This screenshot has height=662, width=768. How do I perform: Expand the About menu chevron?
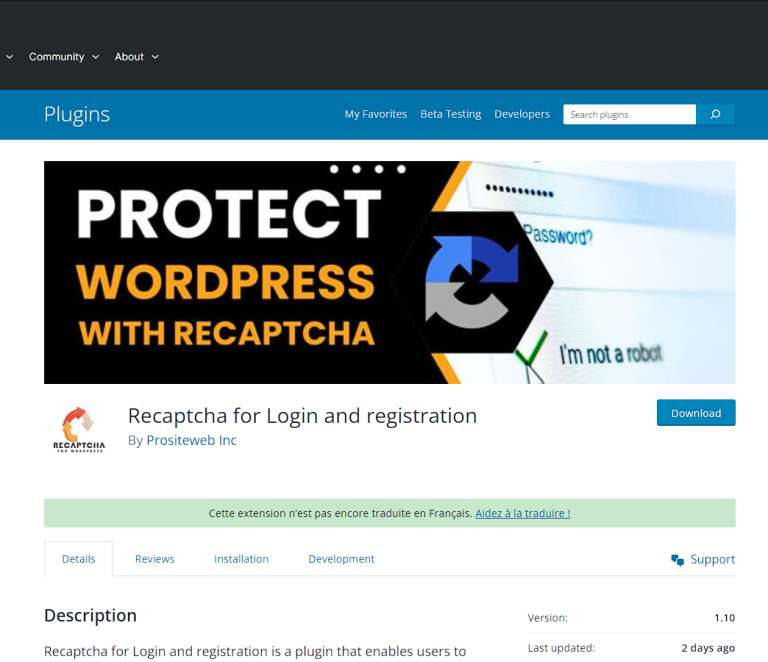pyautogui.click(x=155, y=57)
